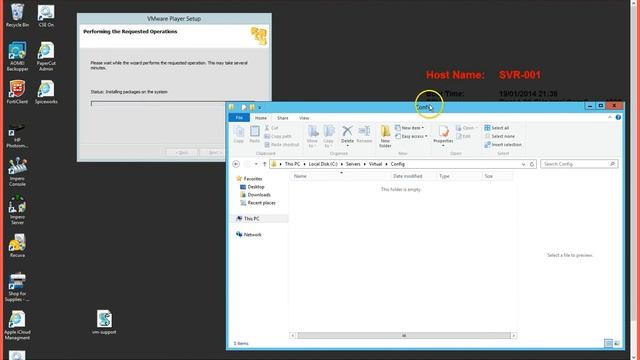Viewport: 640px width, 360px height.
Task: Click the refresh button beside address bar
Action: [x=532, y=164]
